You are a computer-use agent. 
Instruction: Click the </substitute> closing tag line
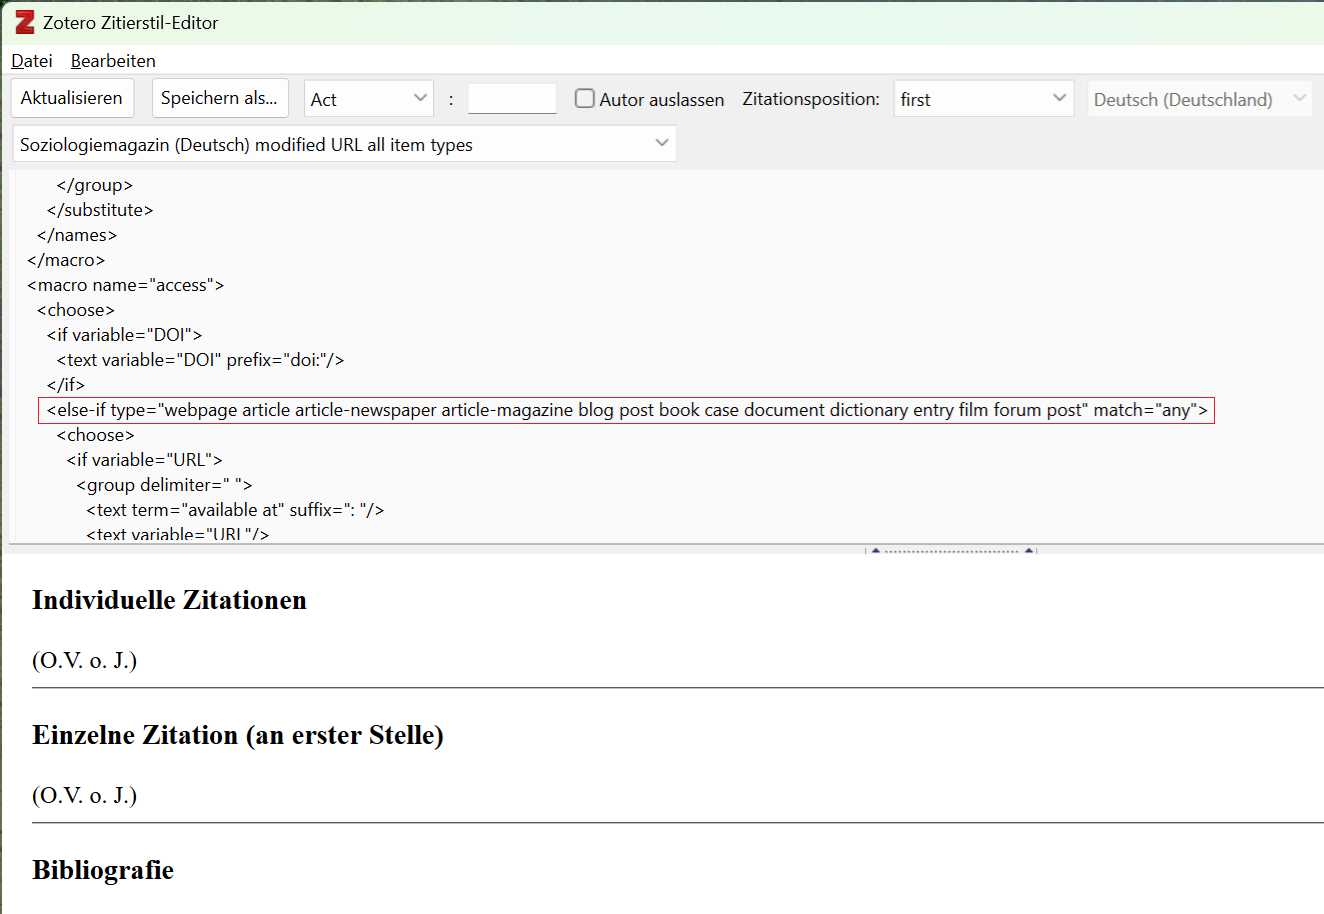pyautogui.click(x=100, y=210)
